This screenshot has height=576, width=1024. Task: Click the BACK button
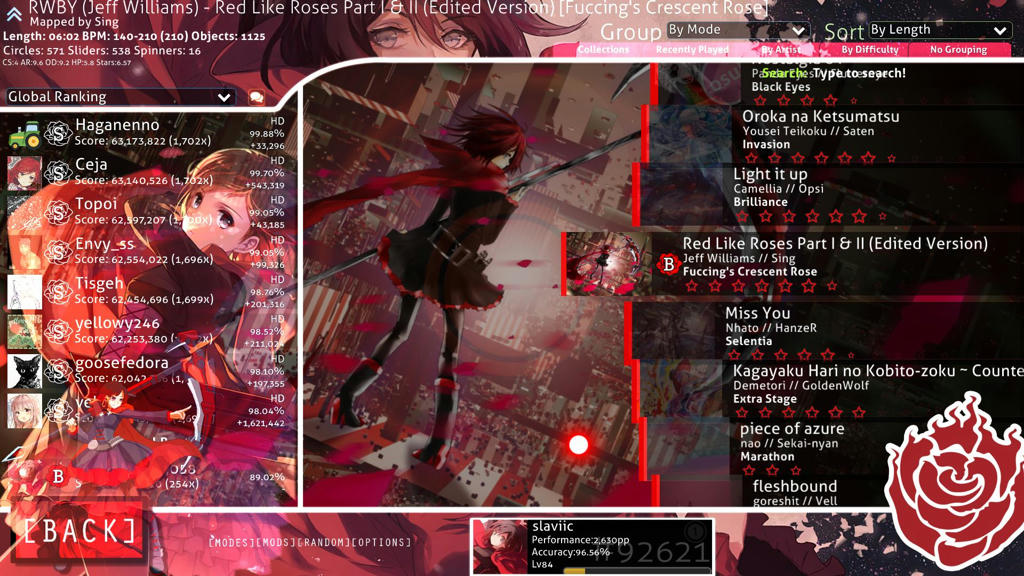pos(80,531)
